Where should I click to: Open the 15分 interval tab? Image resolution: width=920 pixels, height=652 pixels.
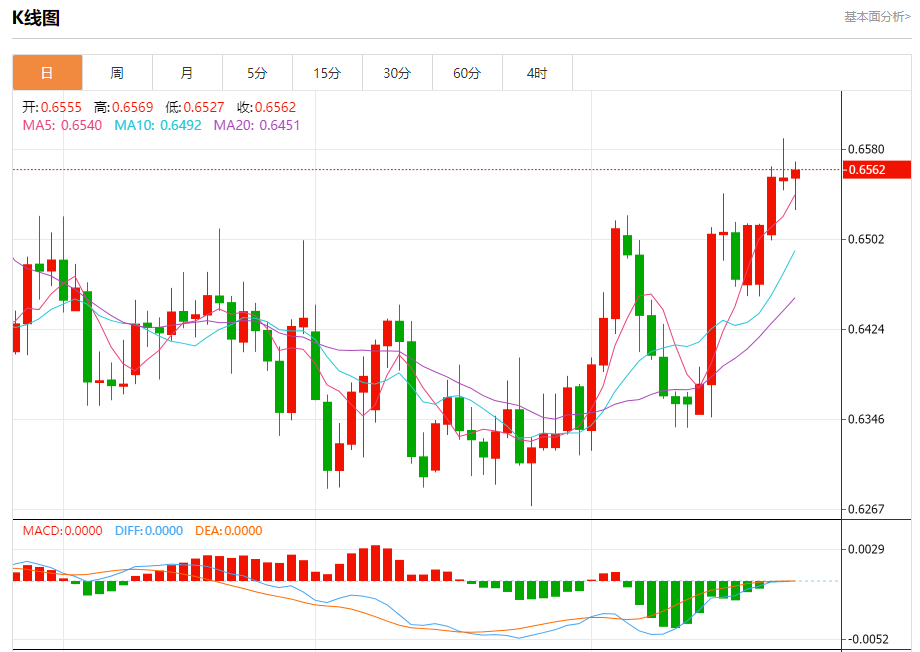[327, 73]
